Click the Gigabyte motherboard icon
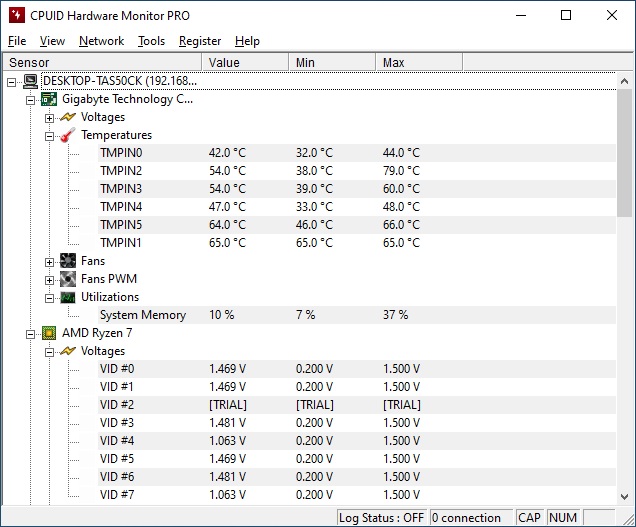Viewport: 636px width, 527px height. 49,99
